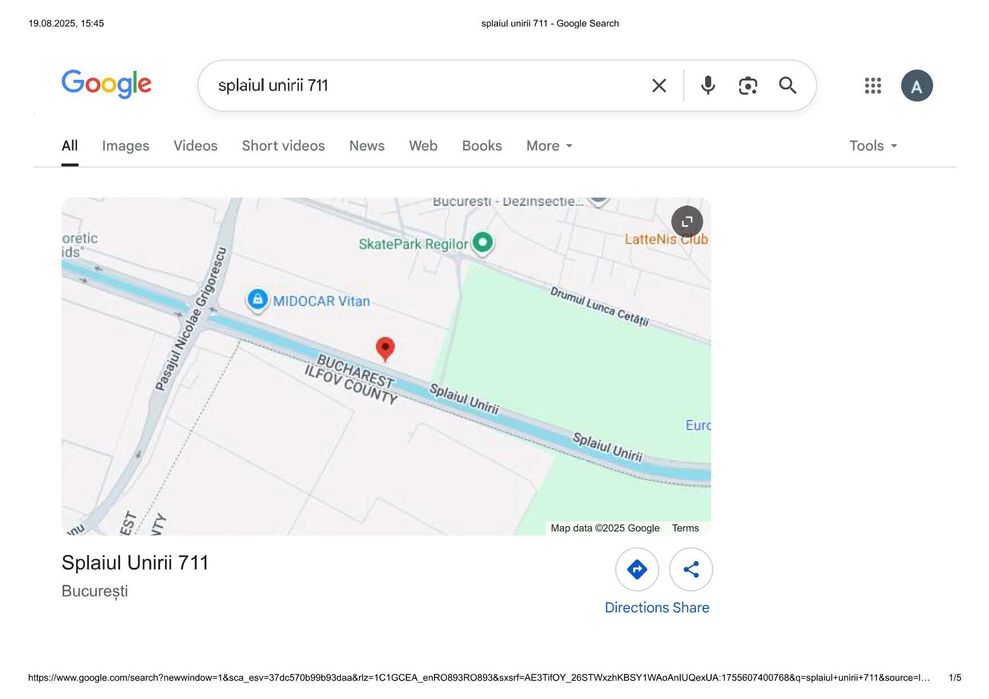Image resolution: width=989 pixels, height=699 pixels.
Task: Click the Share icon button
Action: point(691,569)
